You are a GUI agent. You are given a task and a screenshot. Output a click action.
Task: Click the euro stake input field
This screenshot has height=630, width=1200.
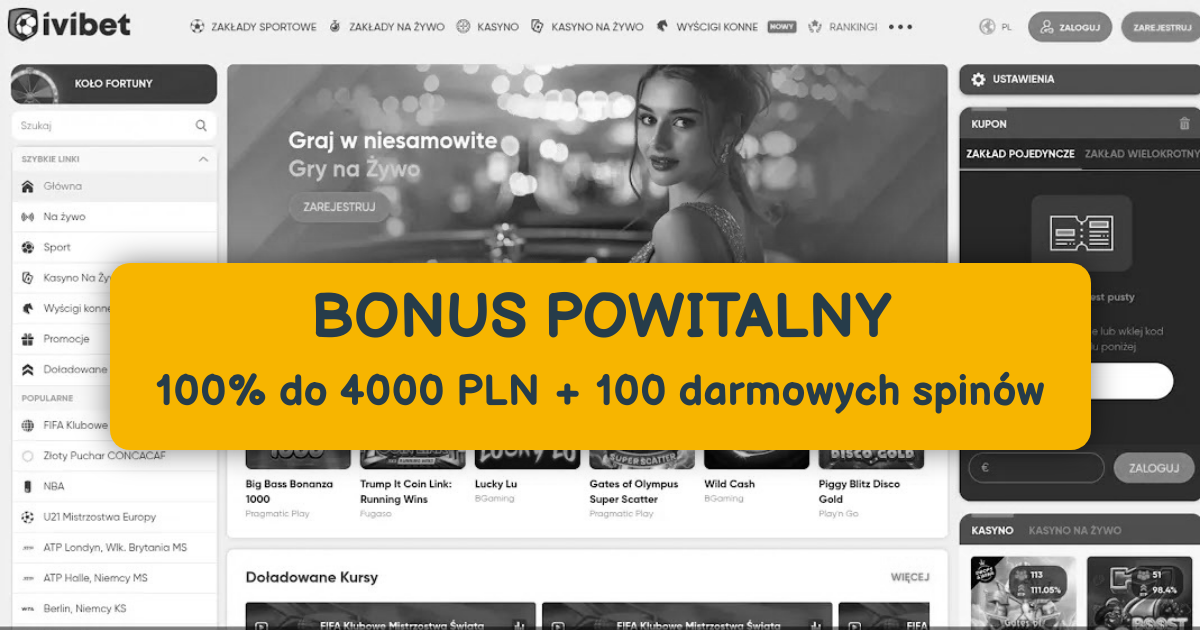[1036, 468]
